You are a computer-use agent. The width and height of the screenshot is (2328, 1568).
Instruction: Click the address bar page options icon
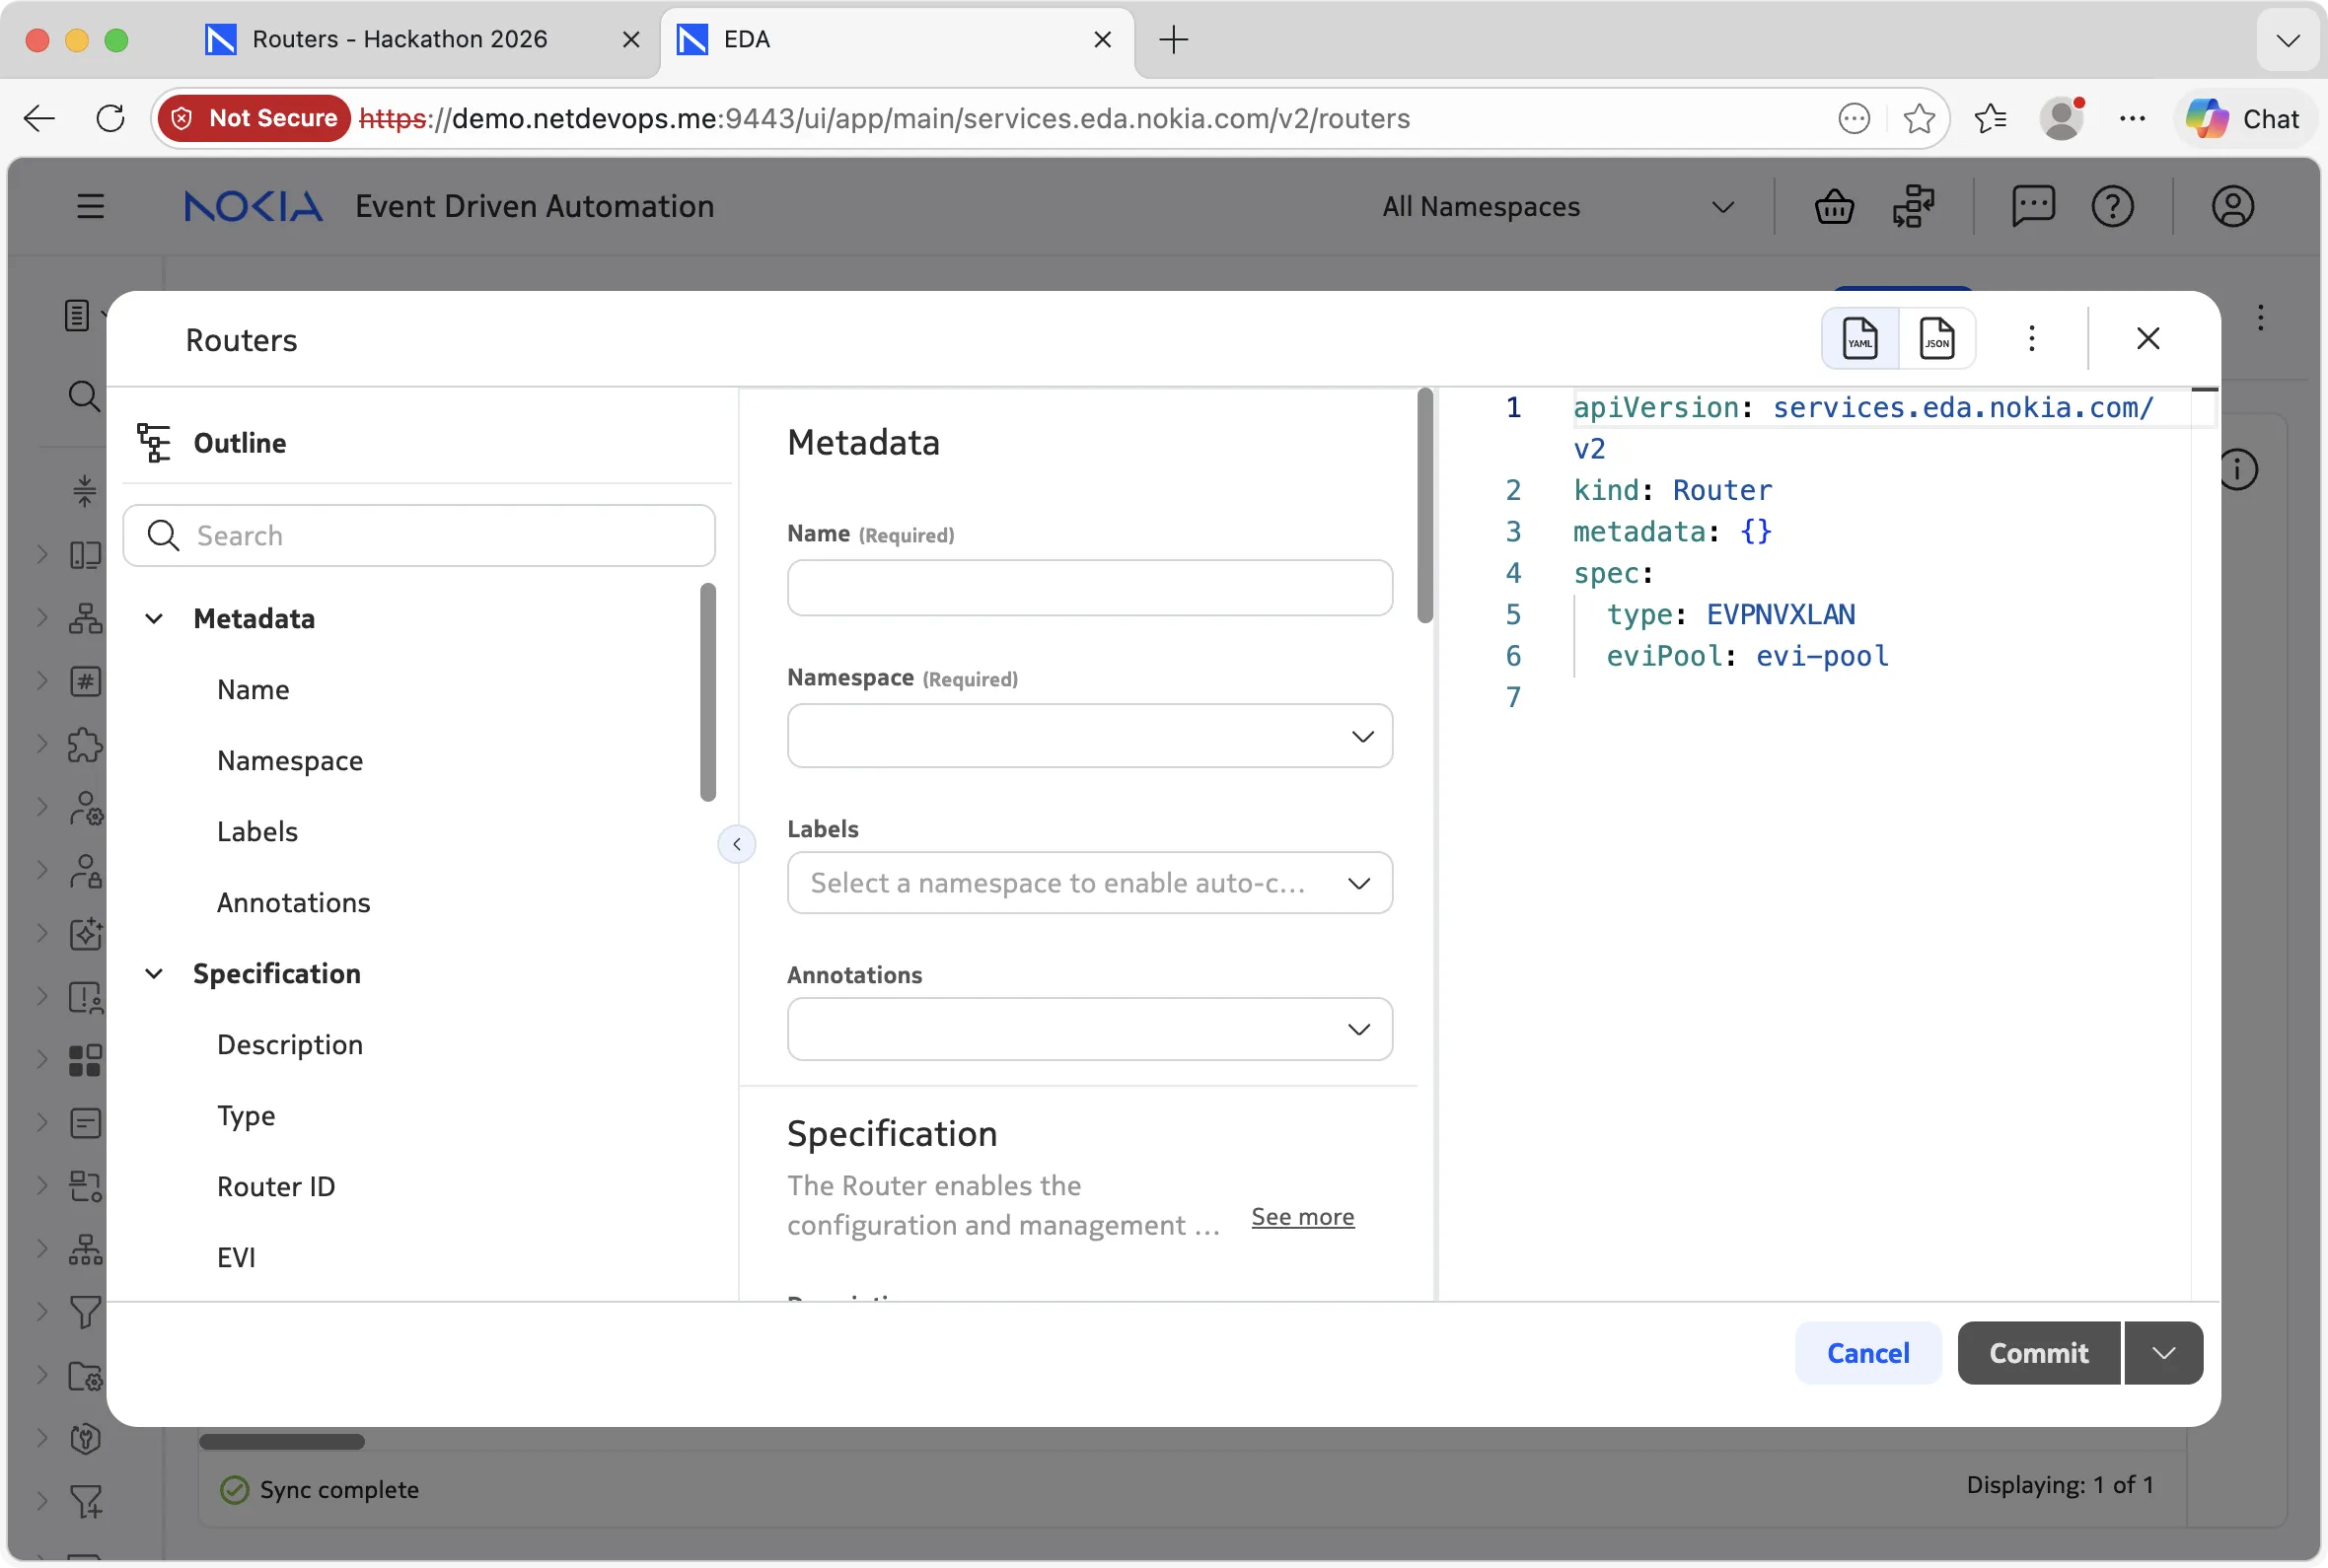tap(1854, 119)
